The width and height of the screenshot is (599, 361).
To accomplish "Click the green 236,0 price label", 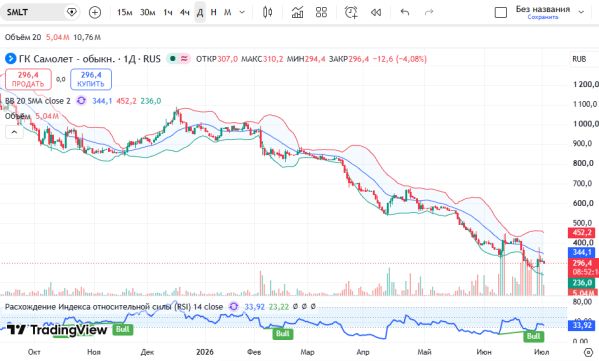I will (581, 283).
